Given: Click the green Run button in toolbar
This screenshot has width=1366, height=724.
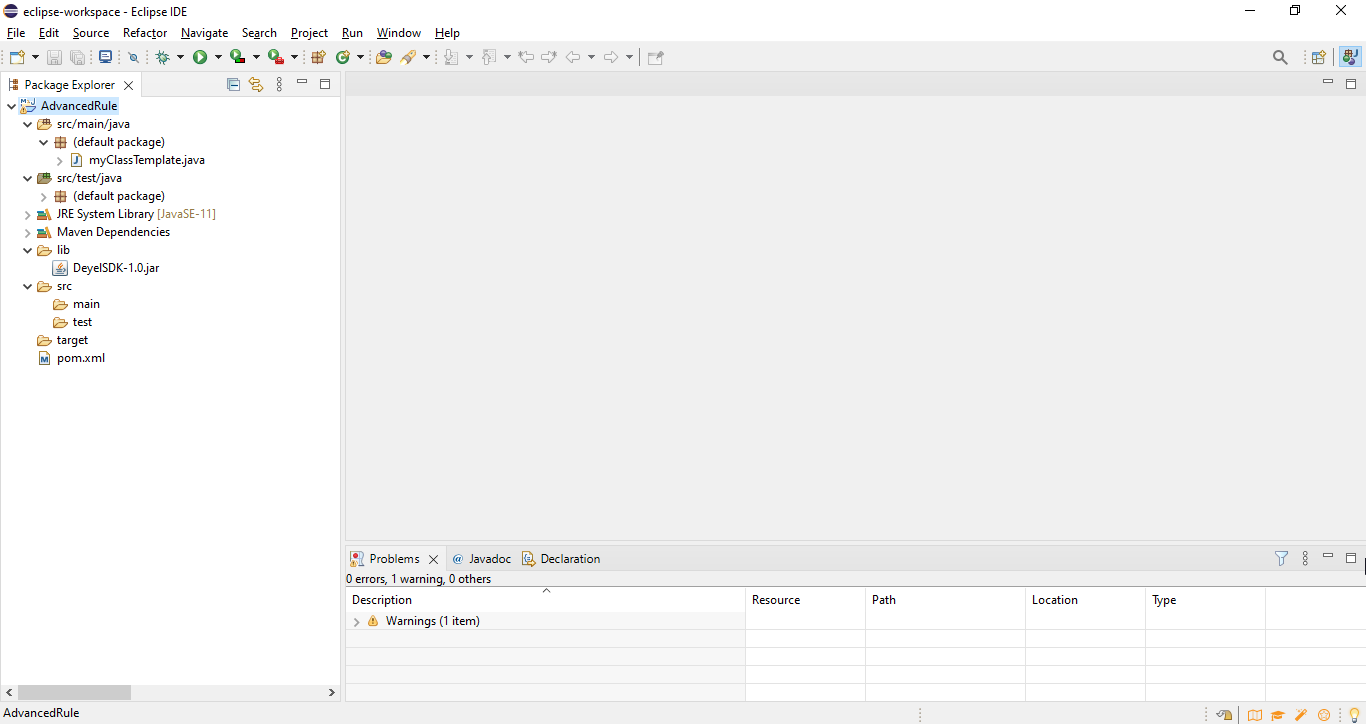Looking at the screenshot, I should [200, 57].
